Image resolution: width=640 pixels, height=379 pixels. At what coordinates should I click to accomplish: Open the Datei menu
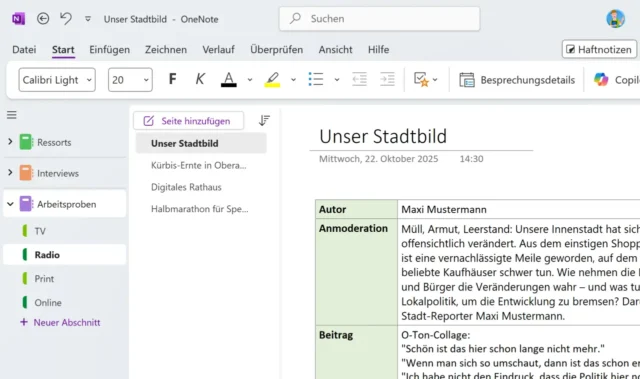pos(24,49)
